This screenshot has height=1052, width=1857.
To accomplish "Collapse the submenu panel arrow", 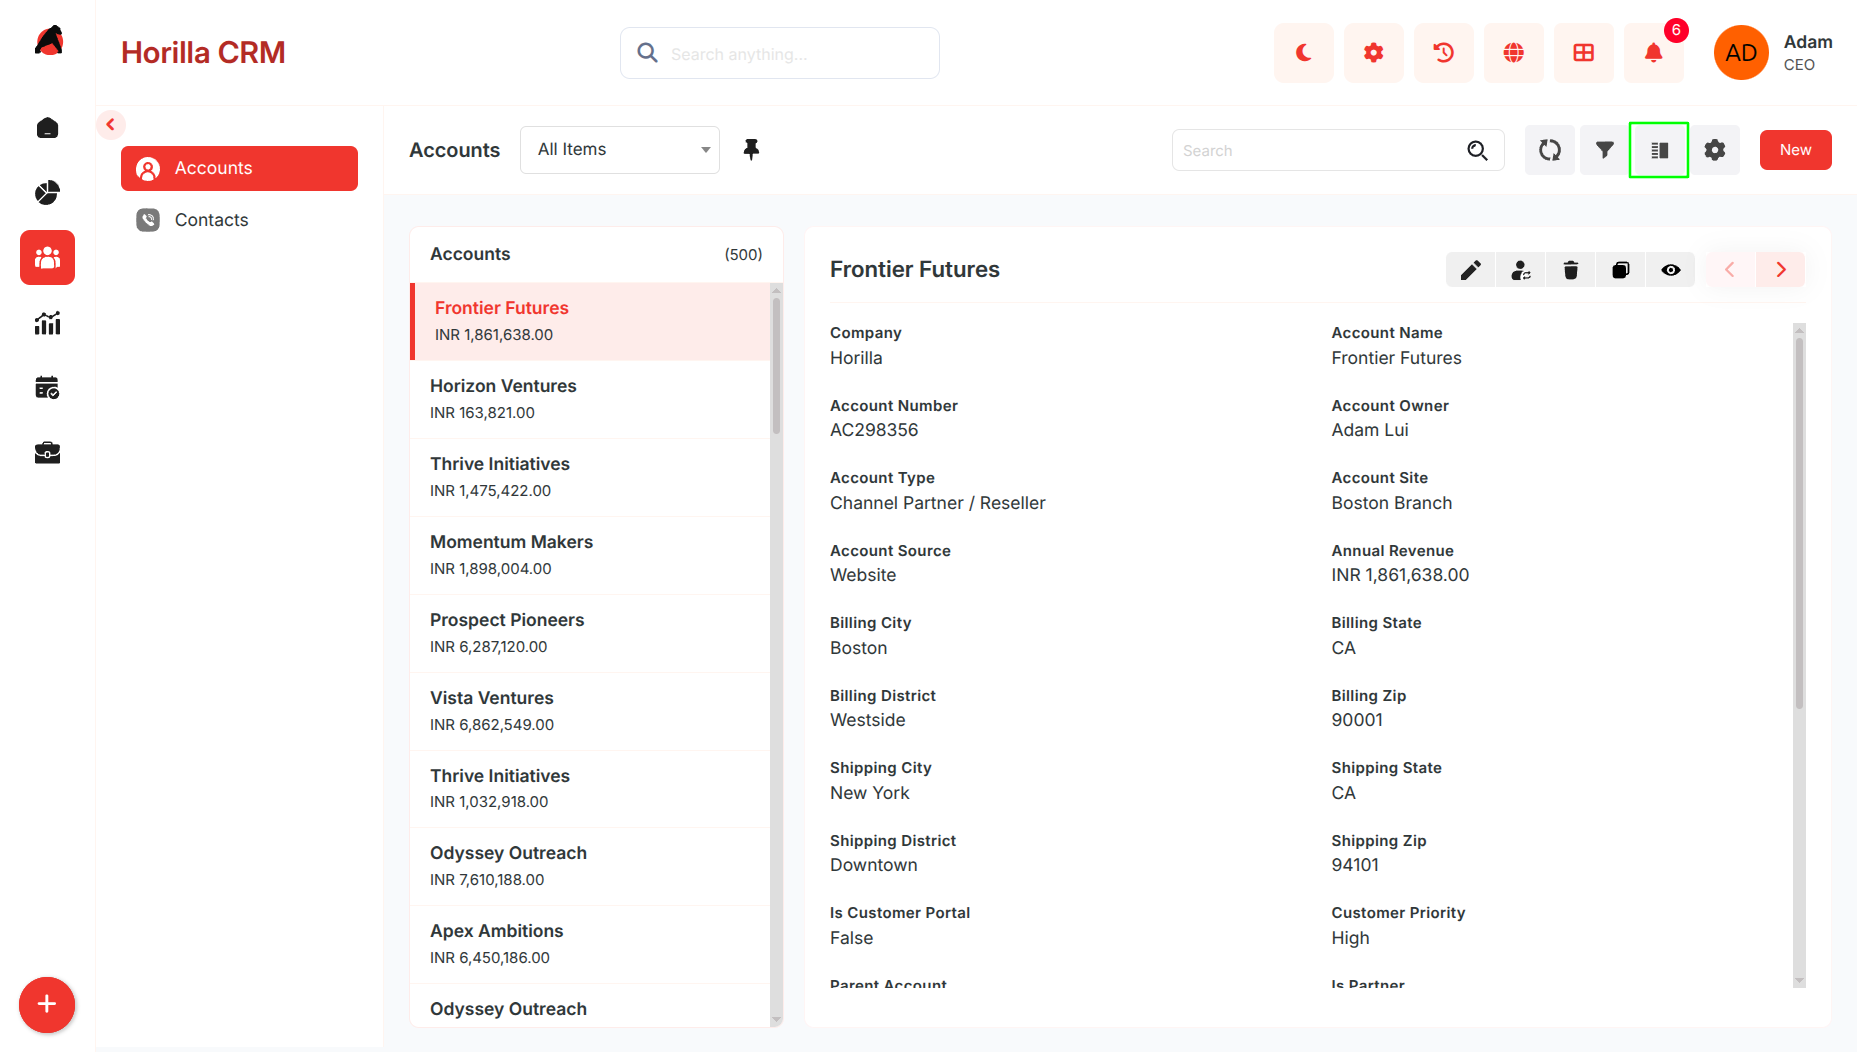I will point(111,125).
